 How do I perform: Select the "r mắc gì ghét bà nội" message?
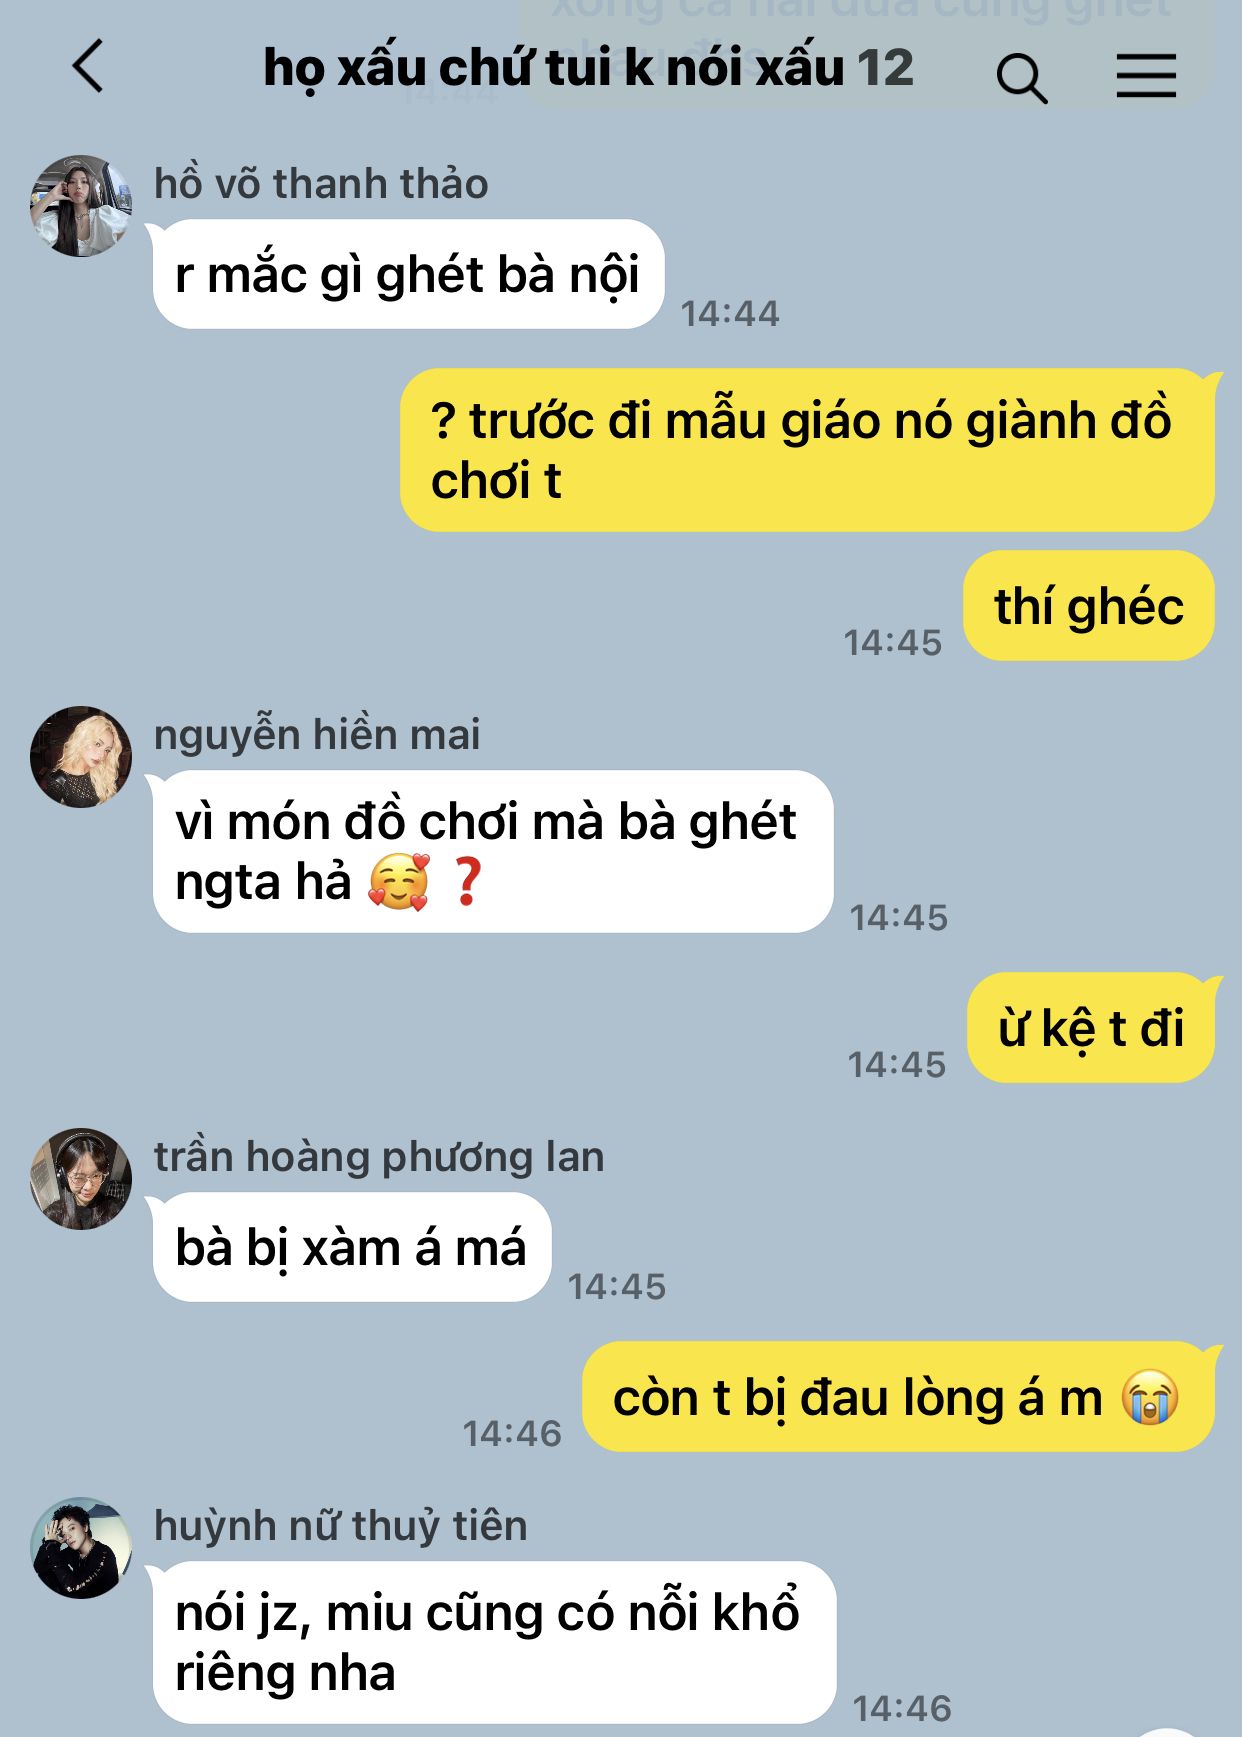click(408, 274)
